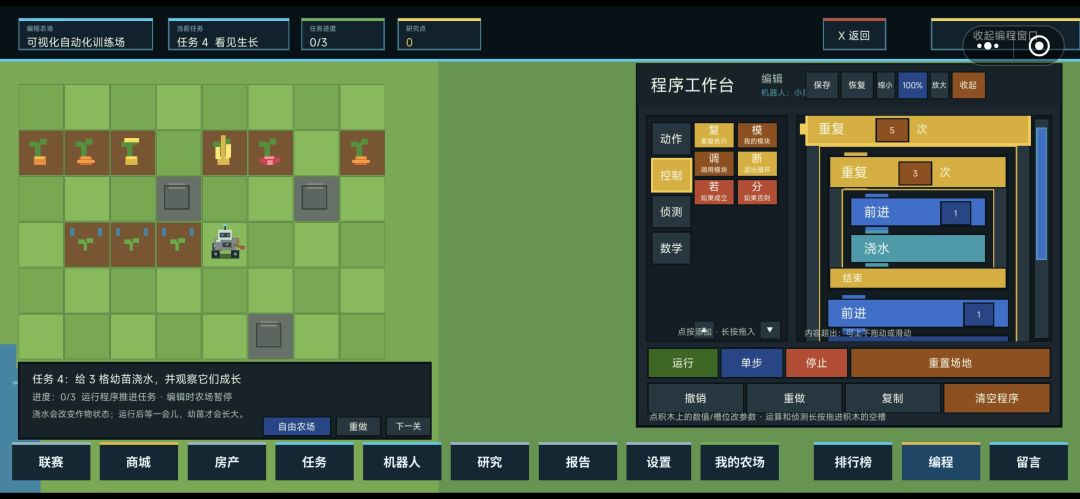Open the 排行榜 leaderboard
1080x499 pixels.
(853, 462)
